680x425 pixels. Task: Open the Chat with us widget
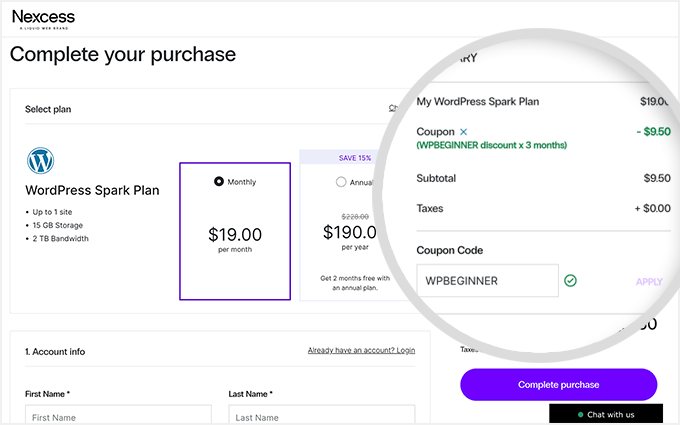tap(606, 414)
